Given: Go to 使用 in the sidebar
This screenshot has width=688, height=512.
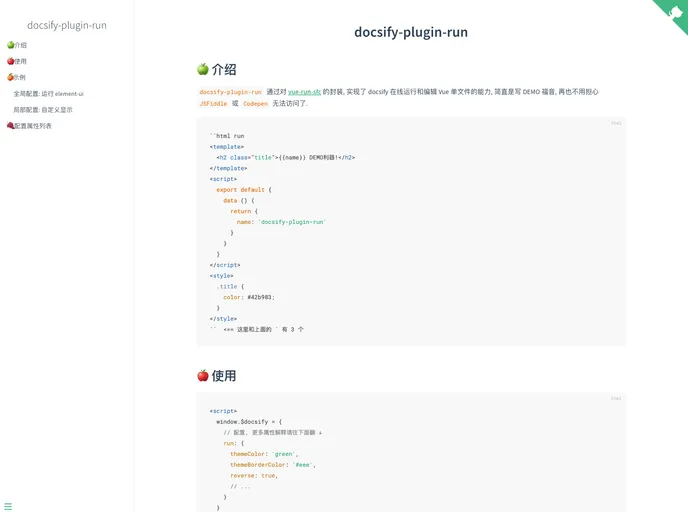Looking at the screenshot, I should (x=17, y=61).
